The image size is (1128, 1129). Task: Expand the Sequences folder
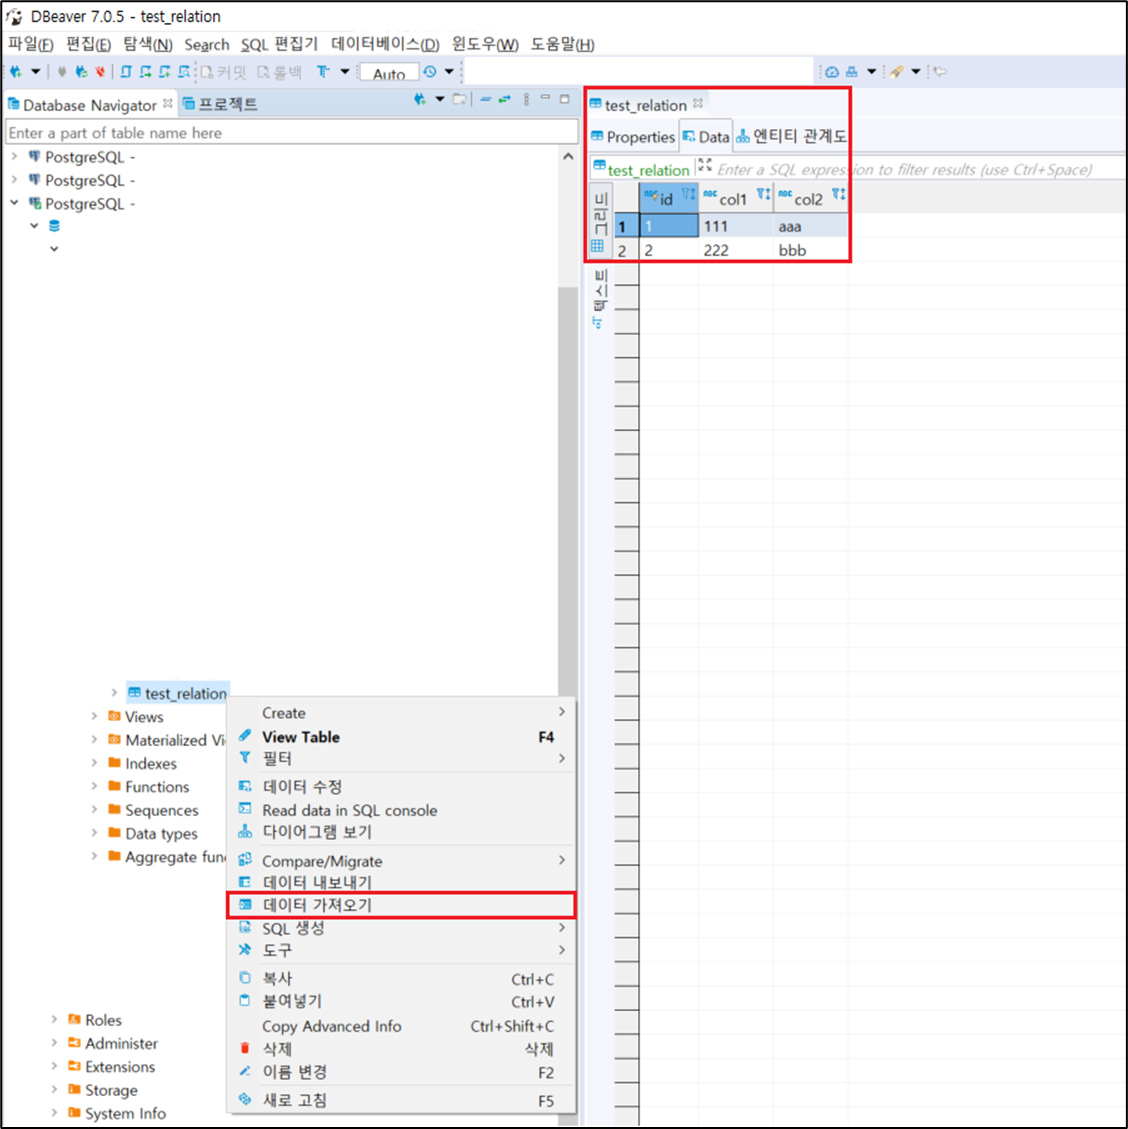(94, 810)
